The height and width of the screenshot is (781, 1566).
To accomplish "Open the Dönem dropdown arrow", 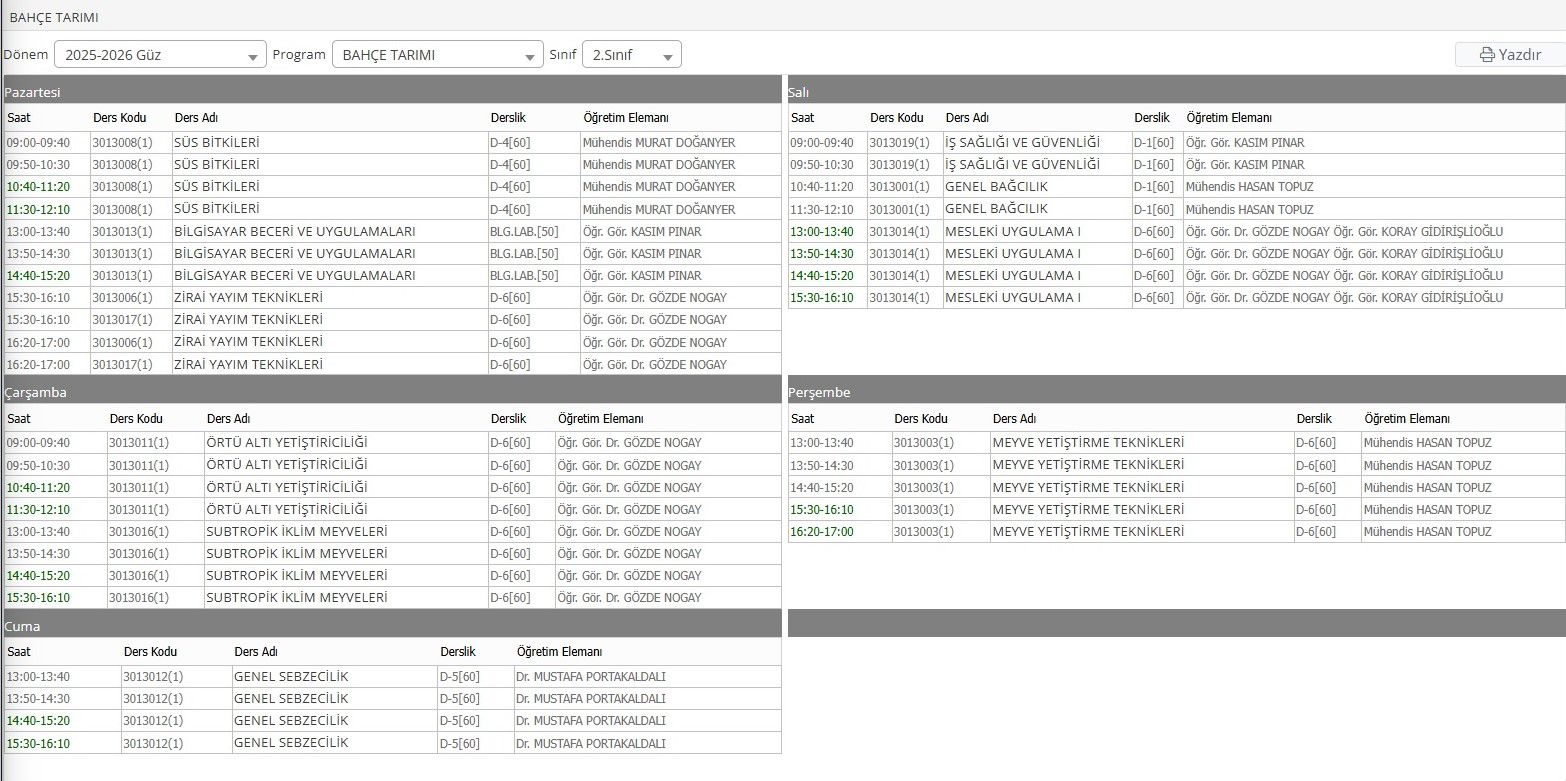I will [x=254, y=57].
